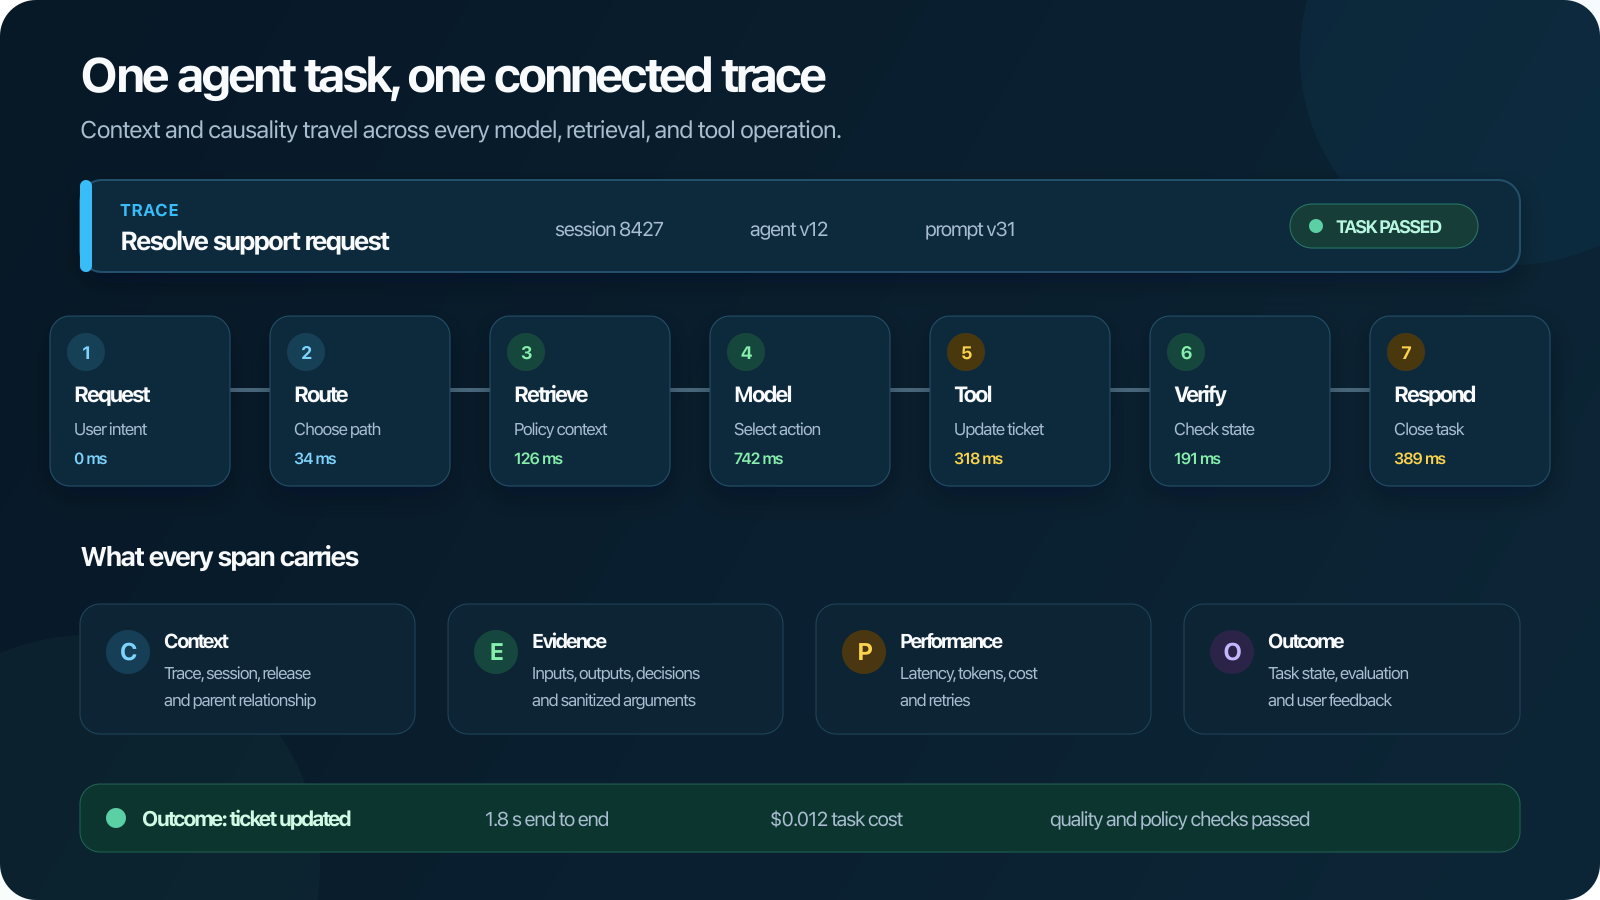This screenshot has width=1600, height=900.
Task: Click 'Choose path' subtitle text
Action: point(337,429)
